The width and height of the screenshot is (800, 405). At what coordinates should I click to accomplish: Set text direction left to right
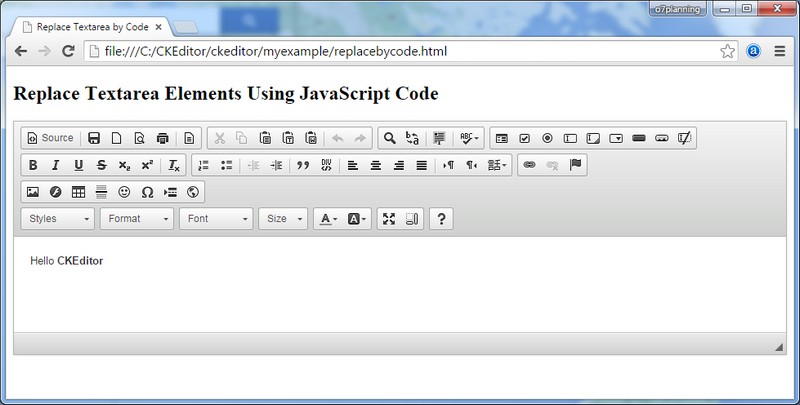pos(448,165)
